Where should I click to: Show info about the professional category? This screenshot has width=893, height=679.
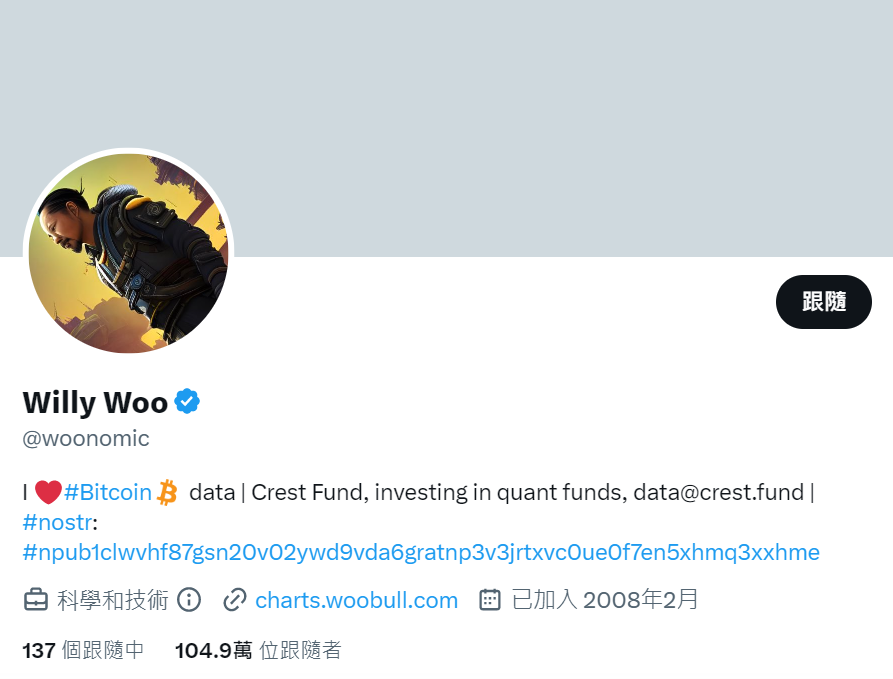click(189, 600)
